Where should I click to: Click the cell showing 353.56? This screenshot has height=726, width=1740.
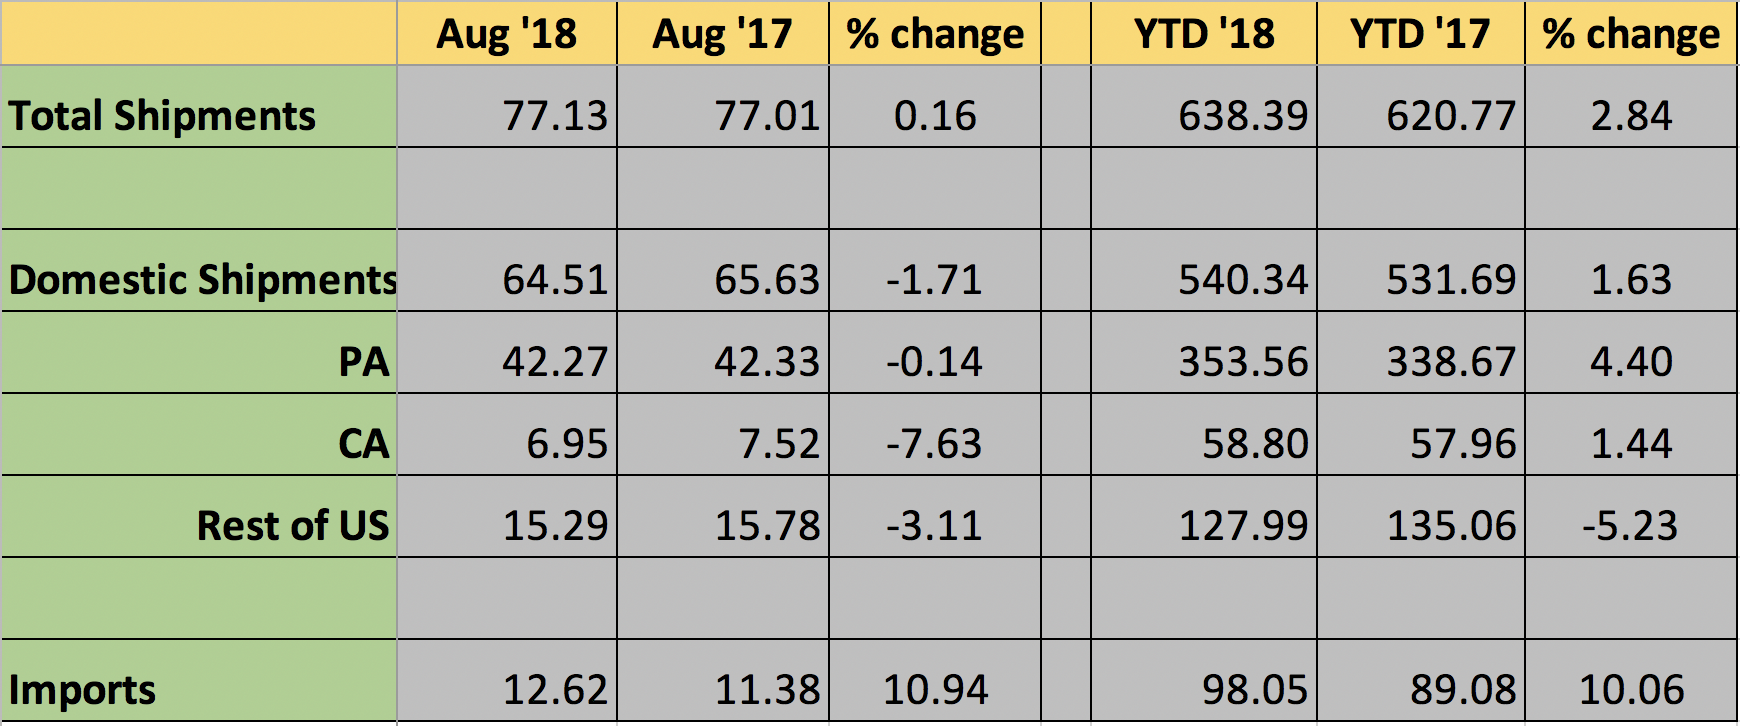coord(1243,361)
